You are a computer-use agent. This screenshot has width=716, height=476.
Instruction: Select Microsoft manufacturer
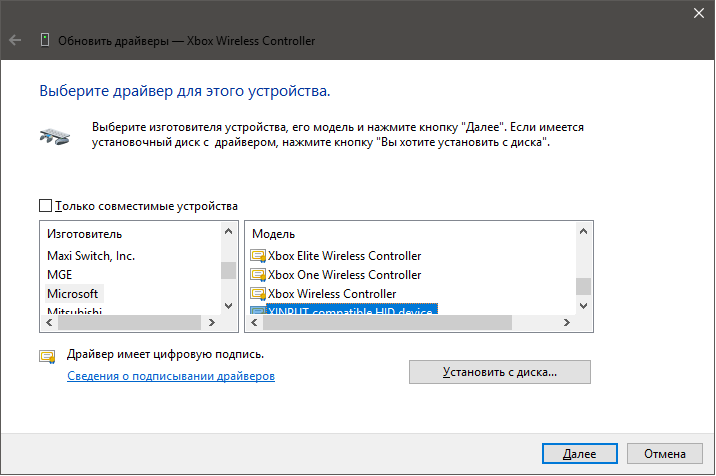[73, 294]
